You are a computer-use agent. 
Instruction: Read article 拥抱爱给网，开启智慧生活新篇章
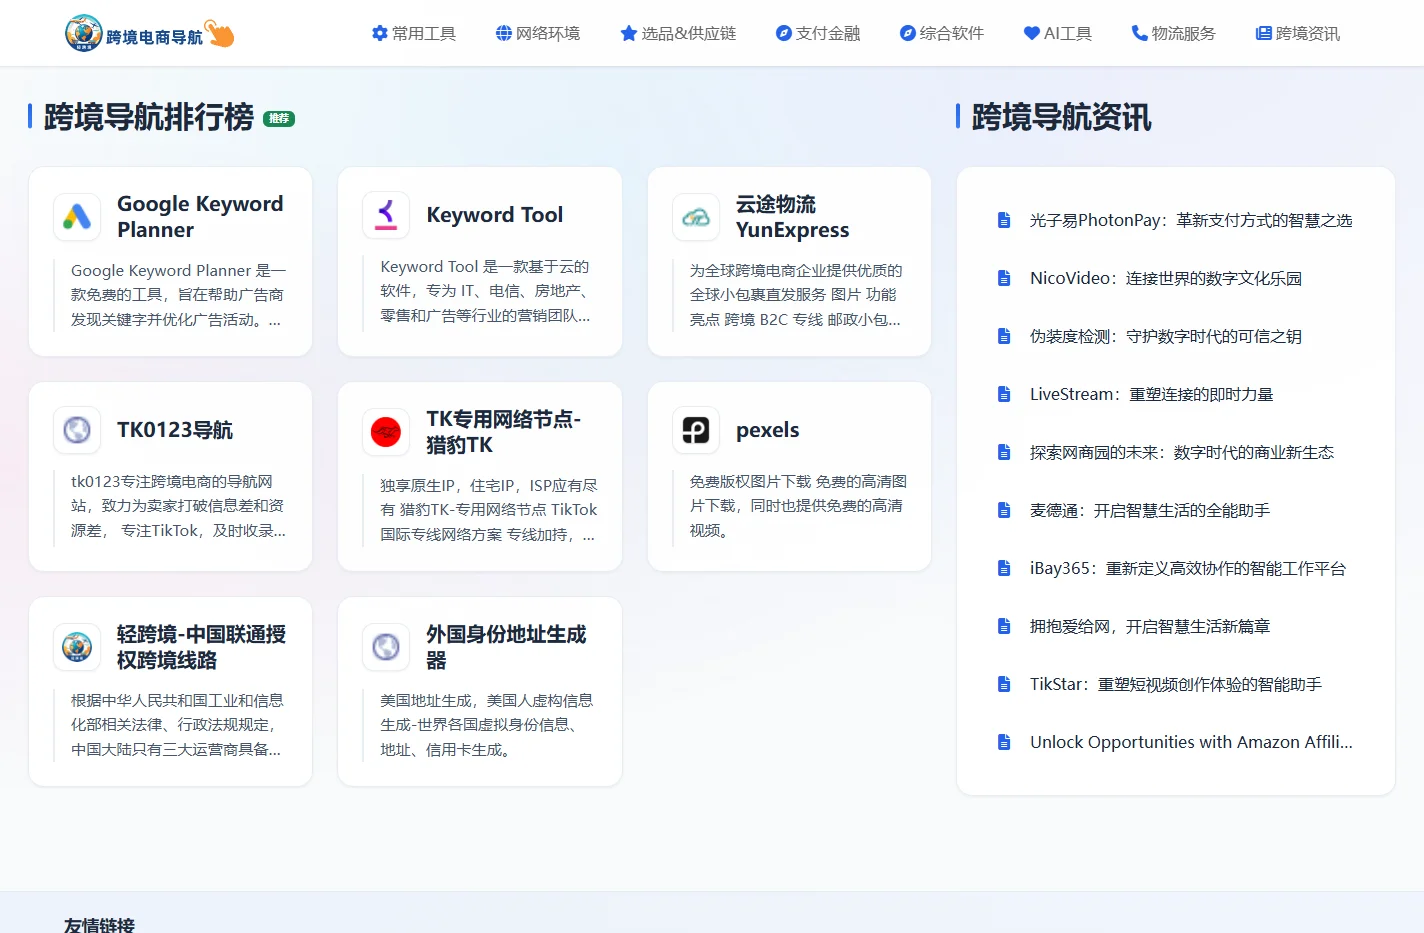tap(1150, 626)
